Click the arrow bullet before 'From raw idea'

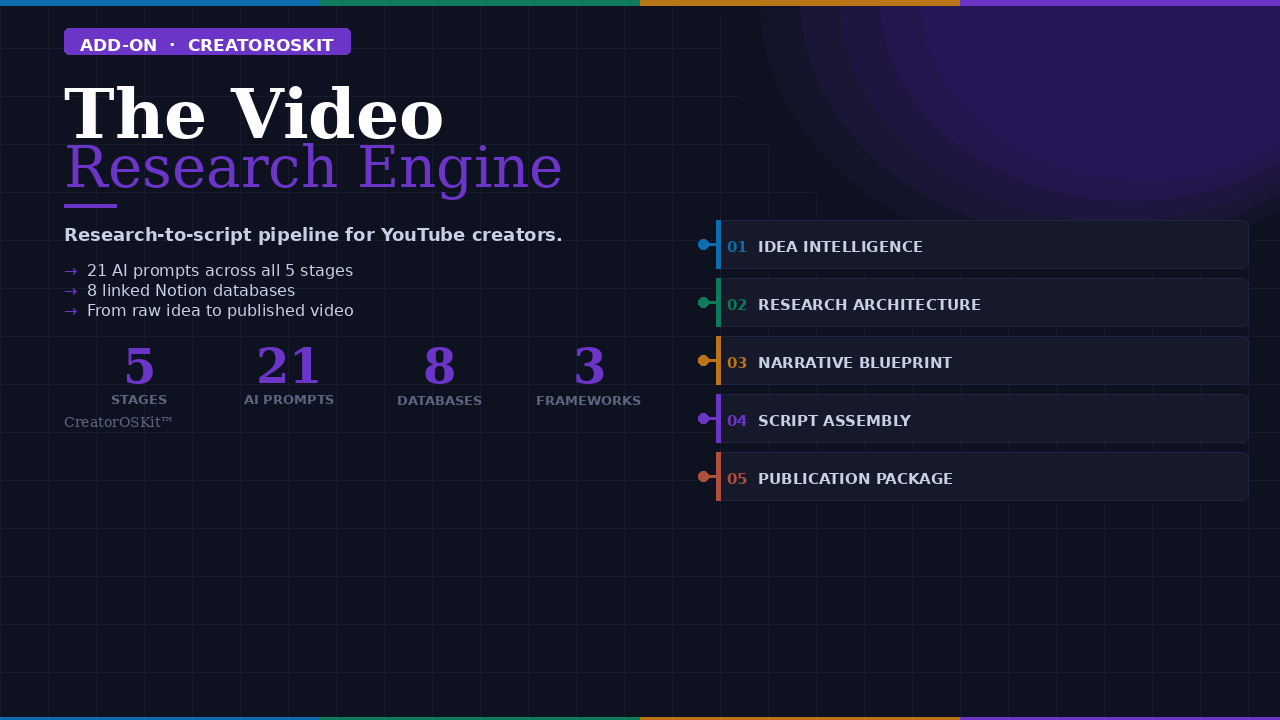coord(71,311)
